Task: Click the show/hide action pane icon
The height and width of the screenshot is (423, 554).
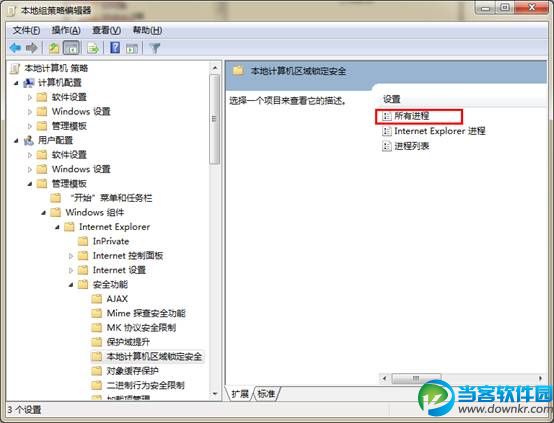Action: [x=132, y=48]
